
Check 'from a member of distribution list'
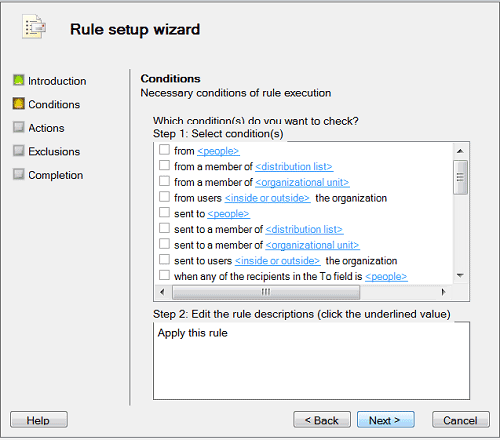click(164, 165)
